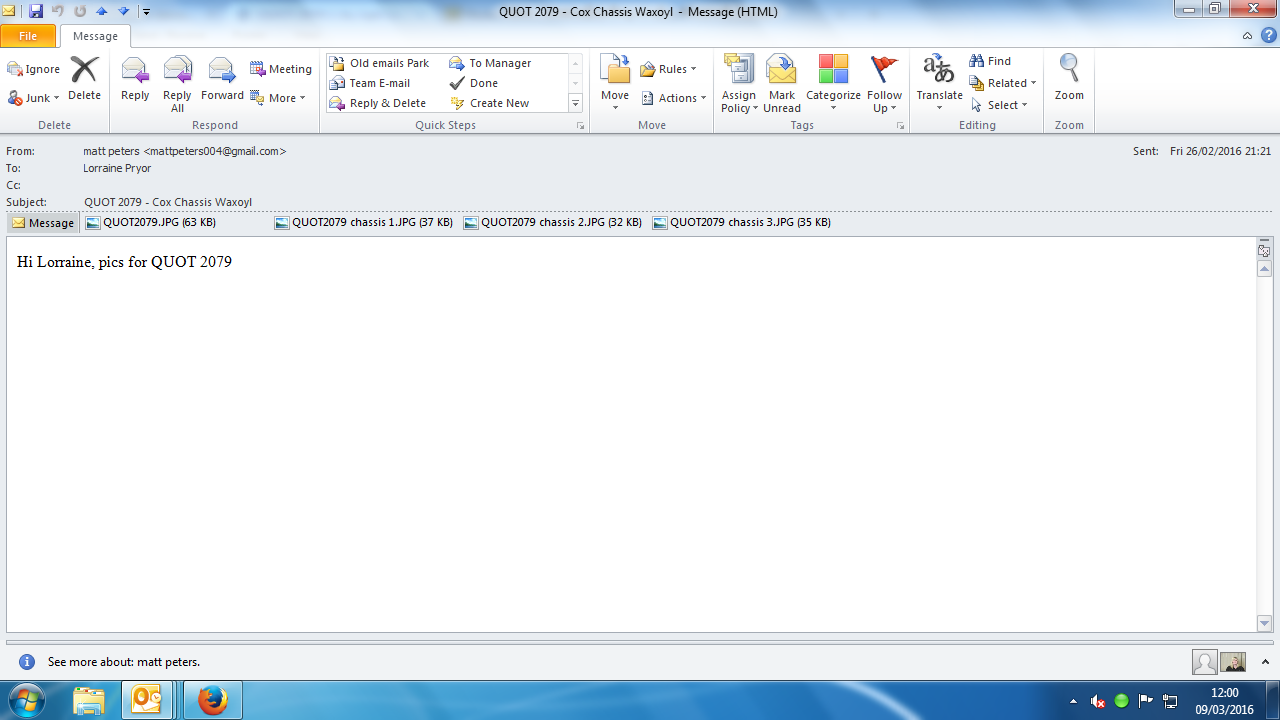This screenshot has height=720, width=1280.
Task: Switch to Outlook on the taskbar
Action: (147, 700)
